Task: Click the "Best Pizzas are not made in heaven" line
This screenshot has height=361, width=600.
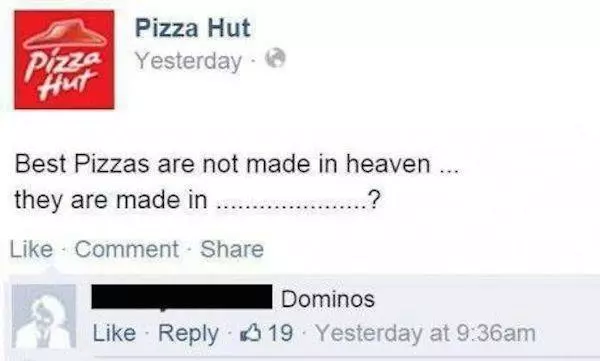Action: 222,164
